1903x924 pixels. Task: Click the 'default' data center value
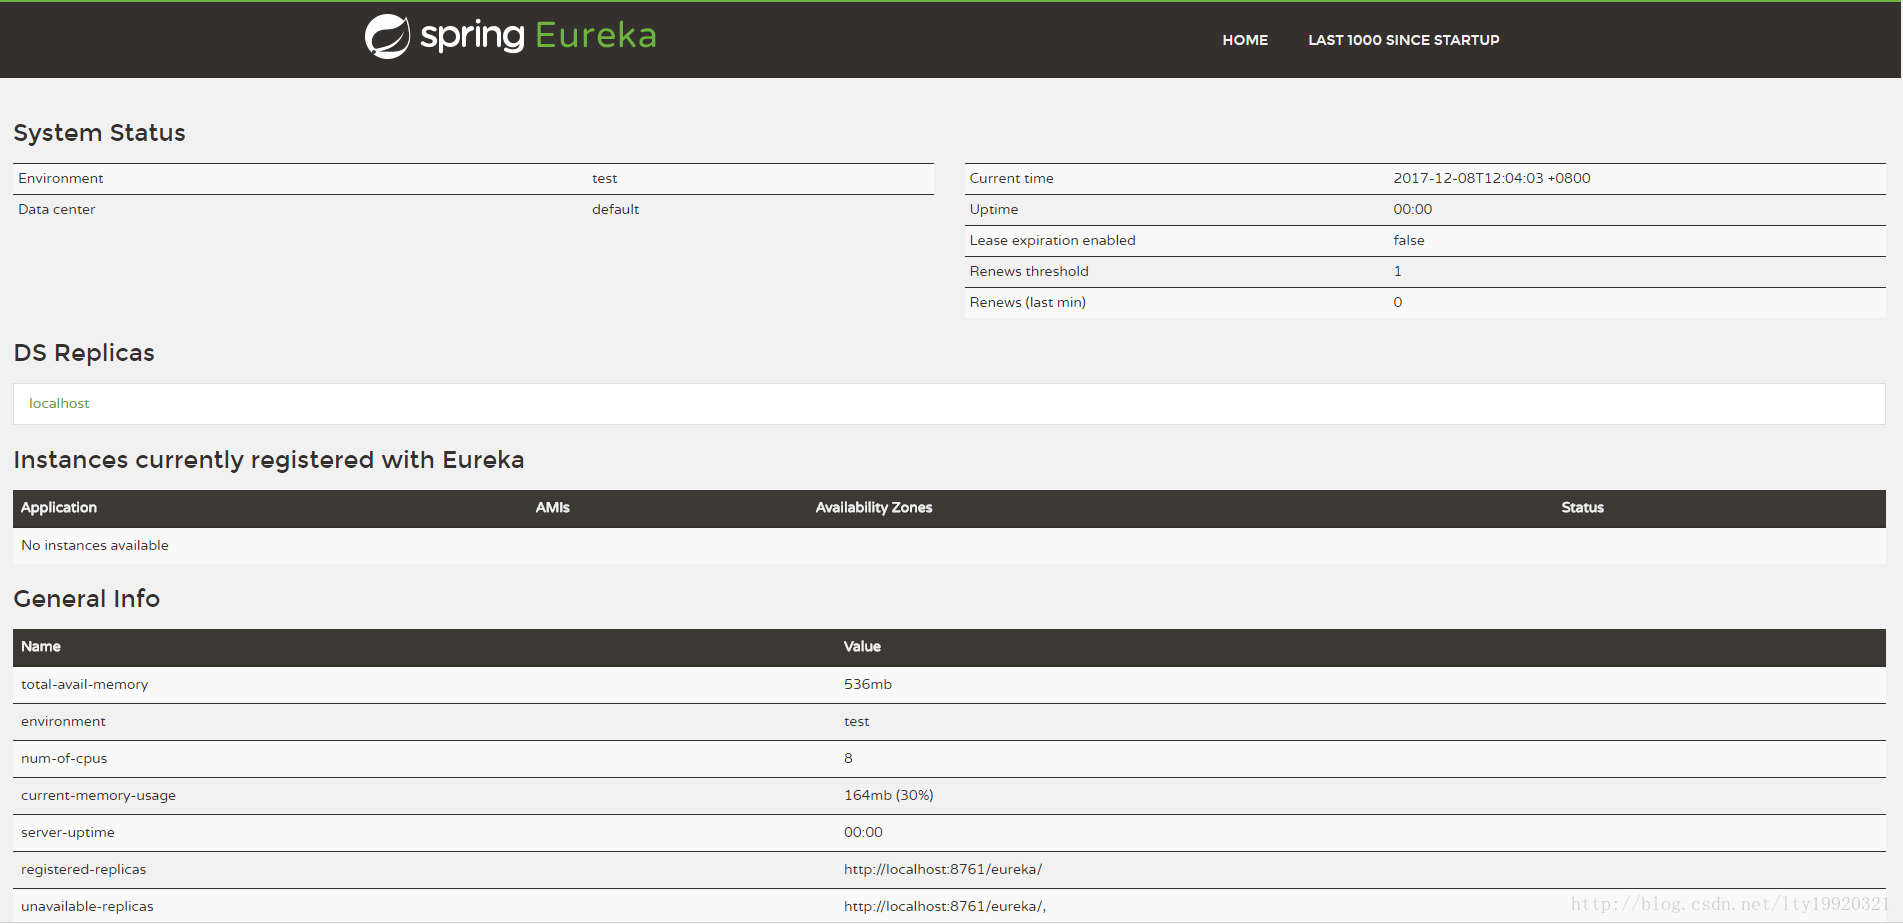[x=615, y=209]
